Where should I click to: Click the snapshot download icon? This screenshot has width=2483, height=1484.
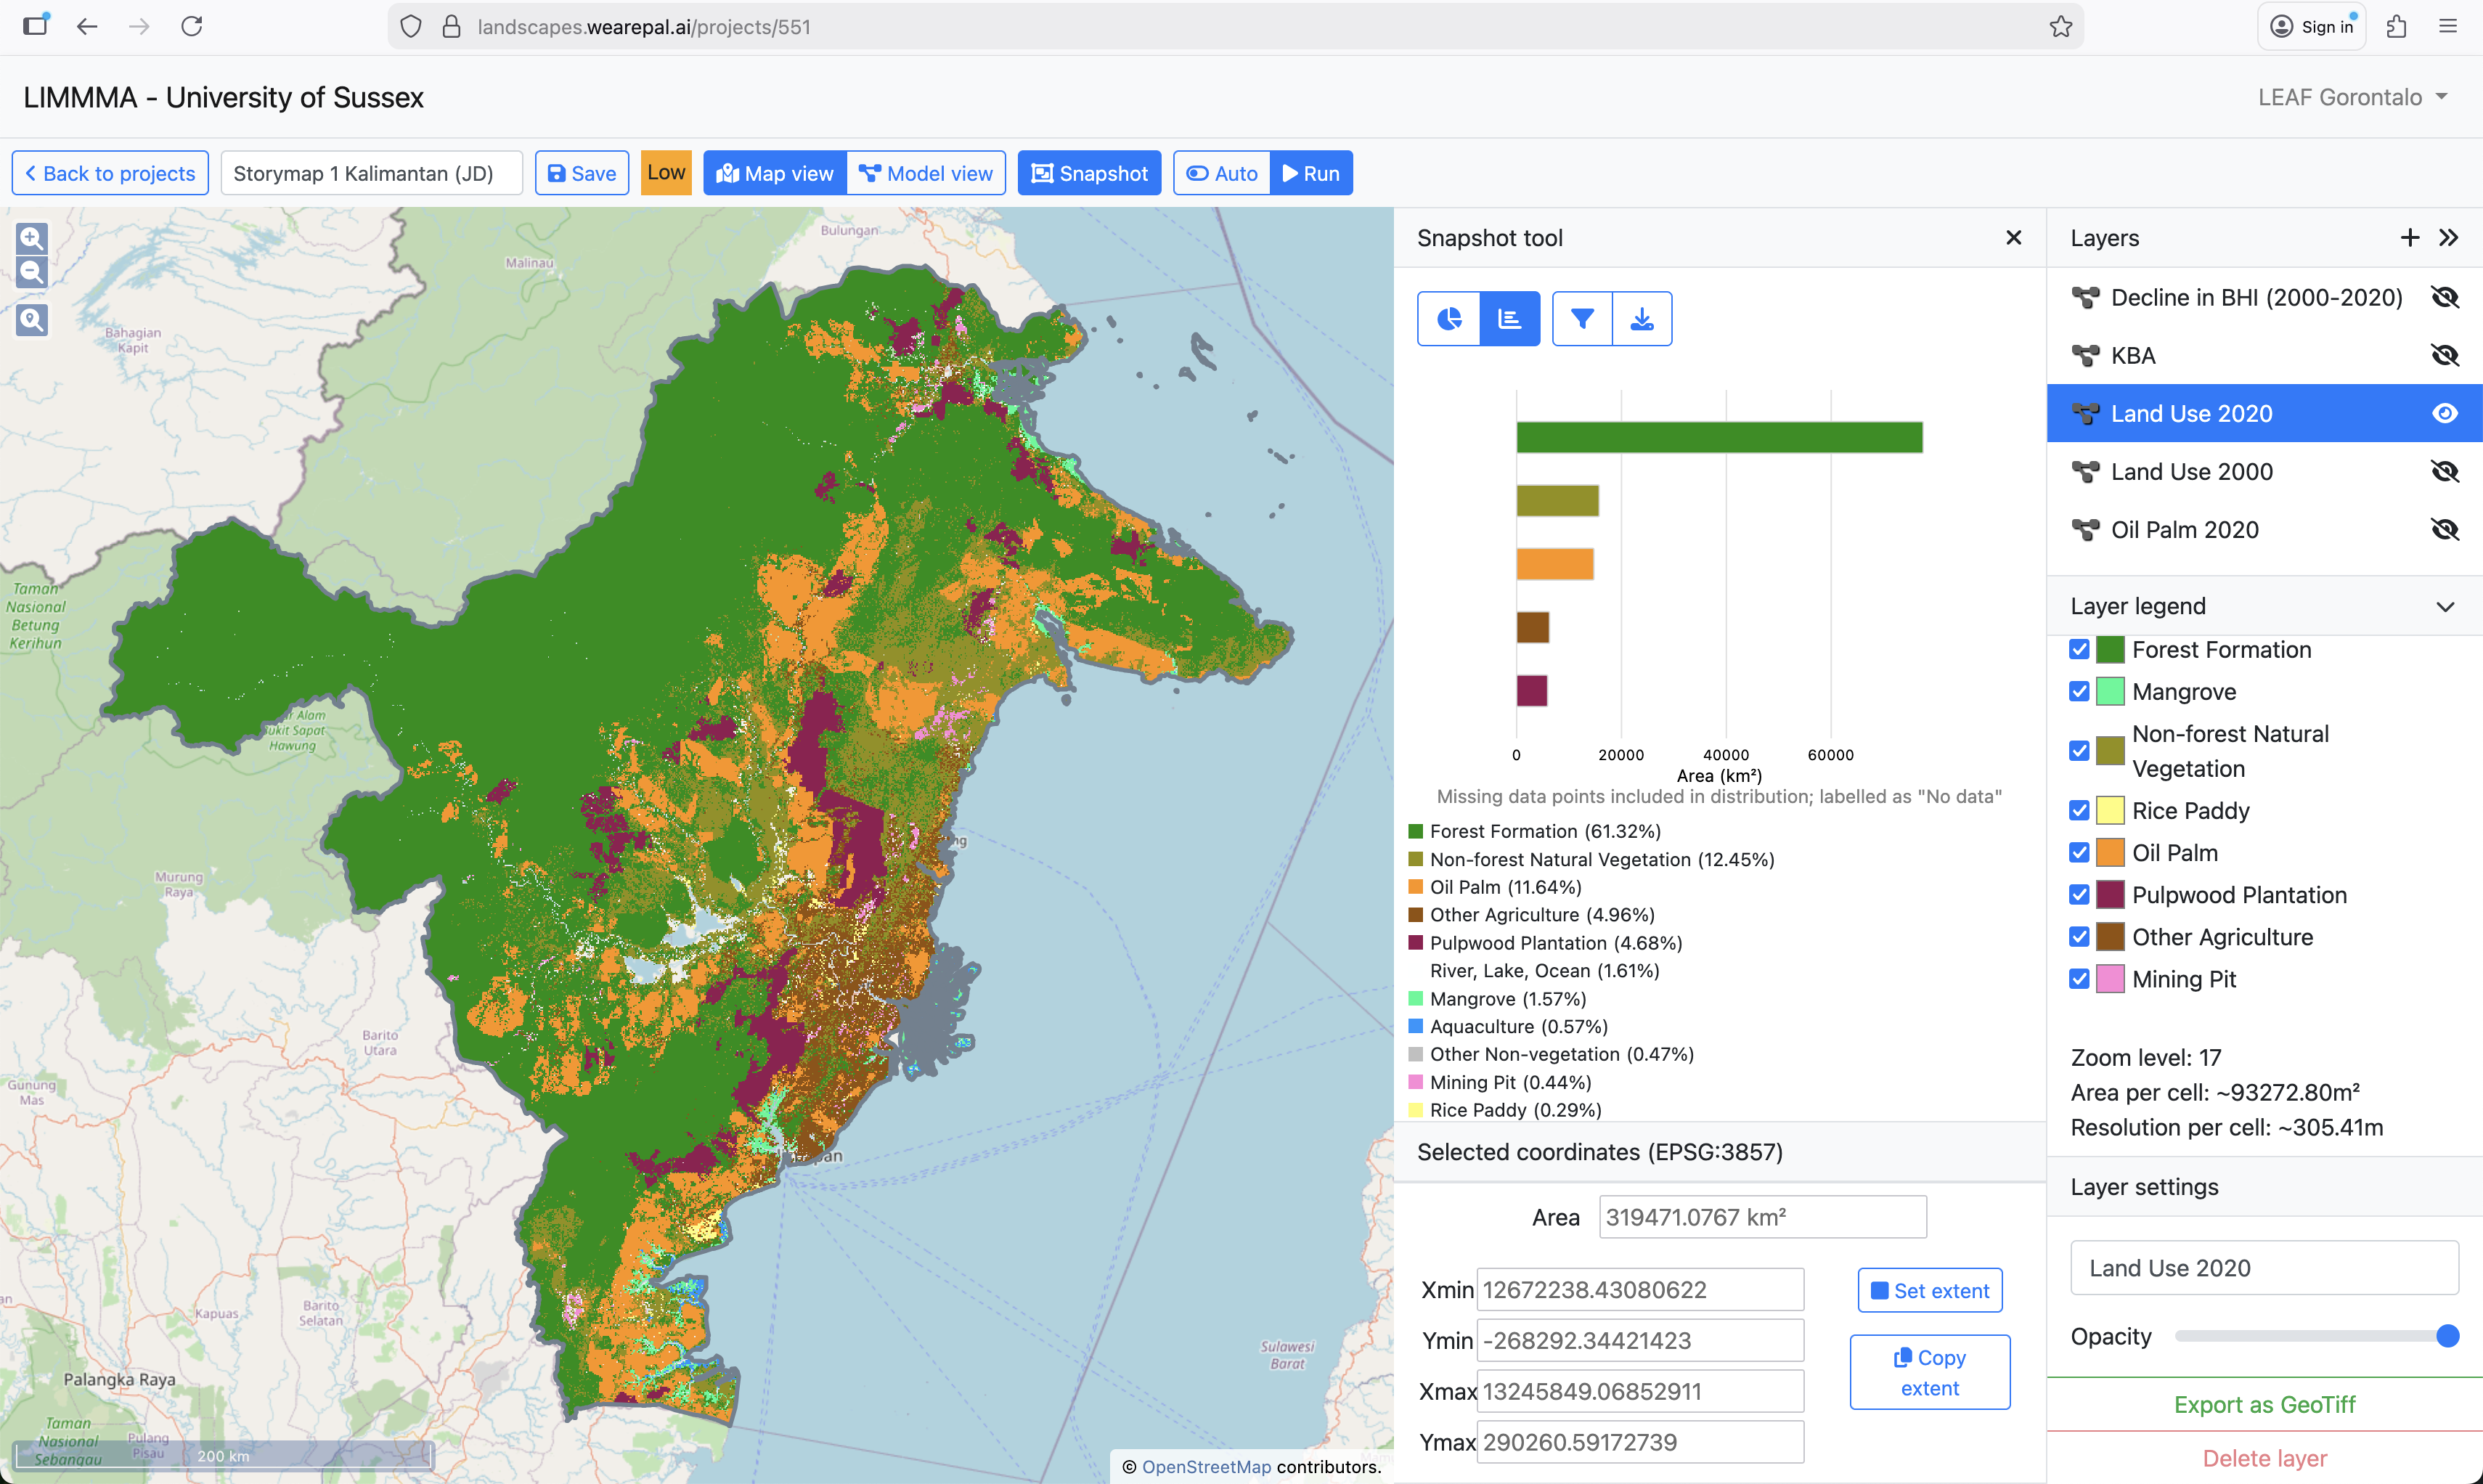(x=1642, y=319)
